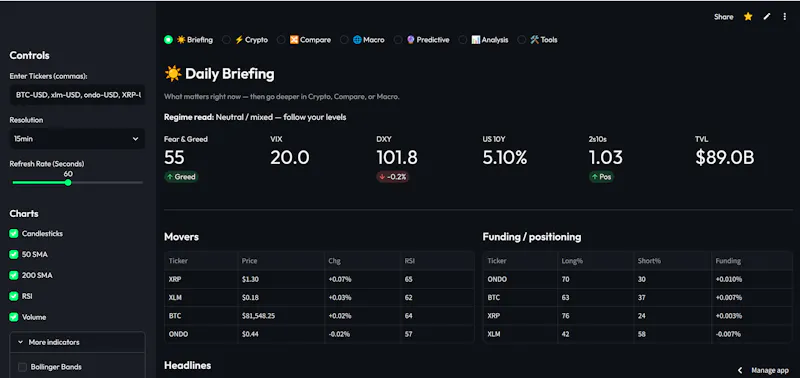Uncheck the RSI checkbox
The height and width of the screenshot is (378, 800).
tap(14, 296)
